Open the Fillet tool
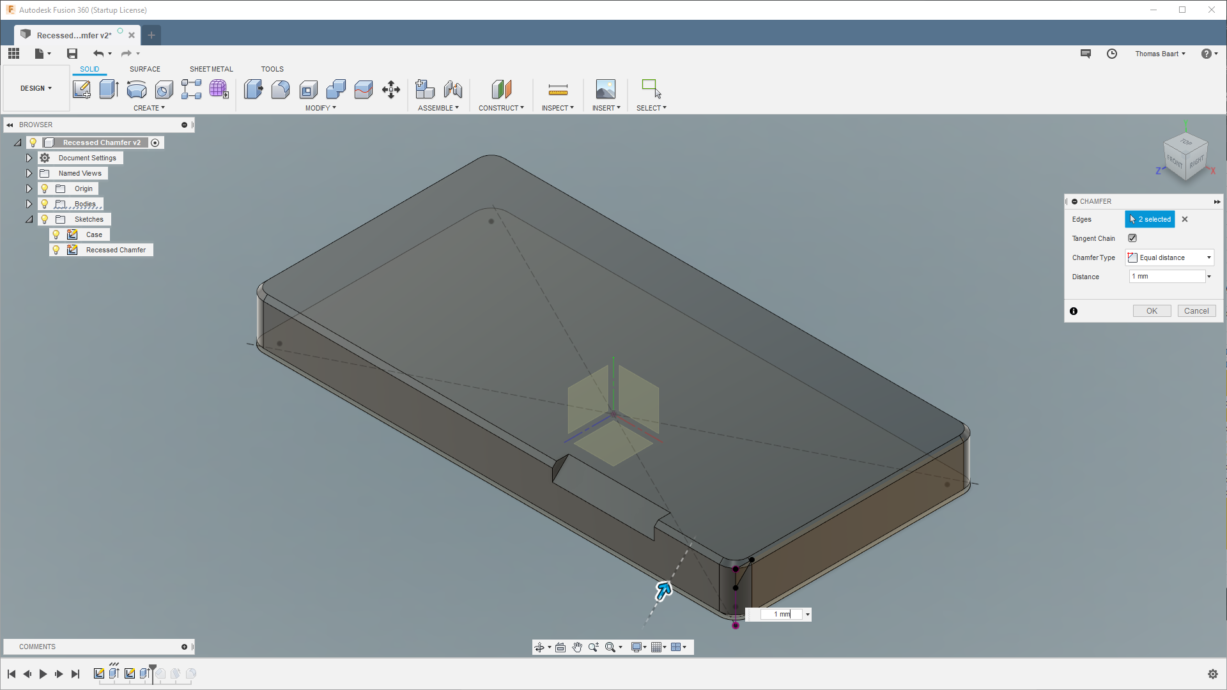The width and height of the screenshot is (1227, 690). coord(280,90)
